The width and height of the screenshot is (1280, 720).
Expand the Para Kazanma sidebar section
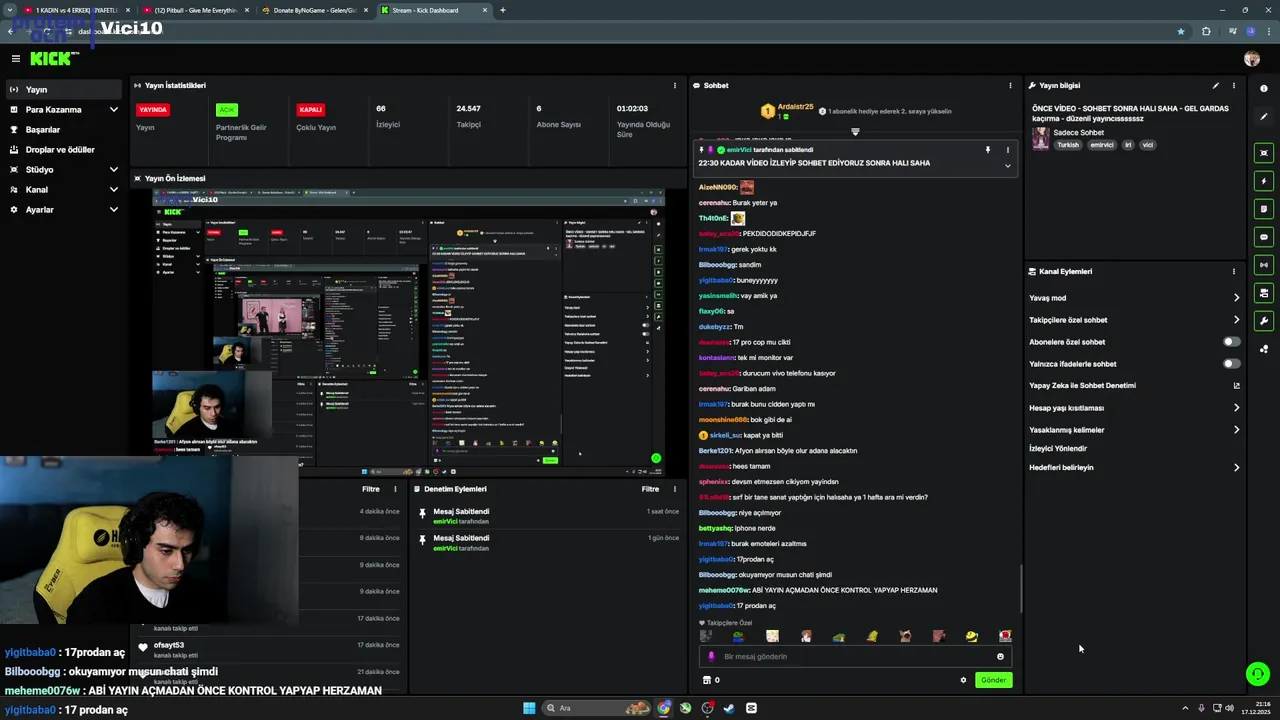113,110
